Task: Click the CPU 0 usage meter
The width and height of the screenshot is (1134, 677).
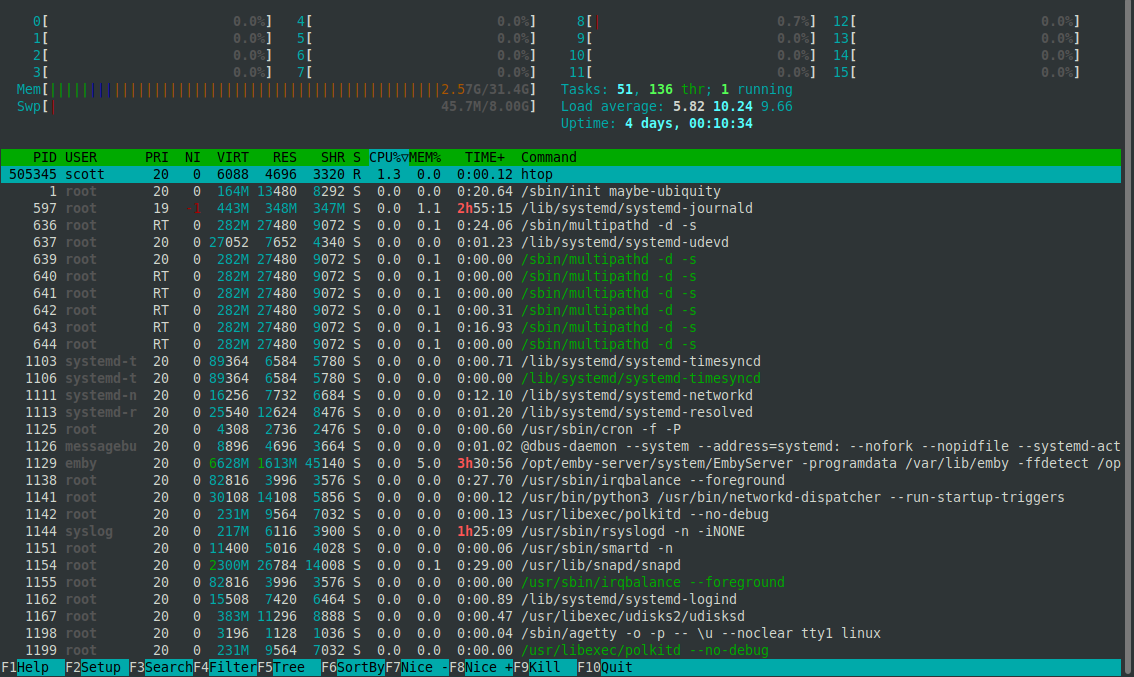Action: pyautogui.click(x=152, y=21)
